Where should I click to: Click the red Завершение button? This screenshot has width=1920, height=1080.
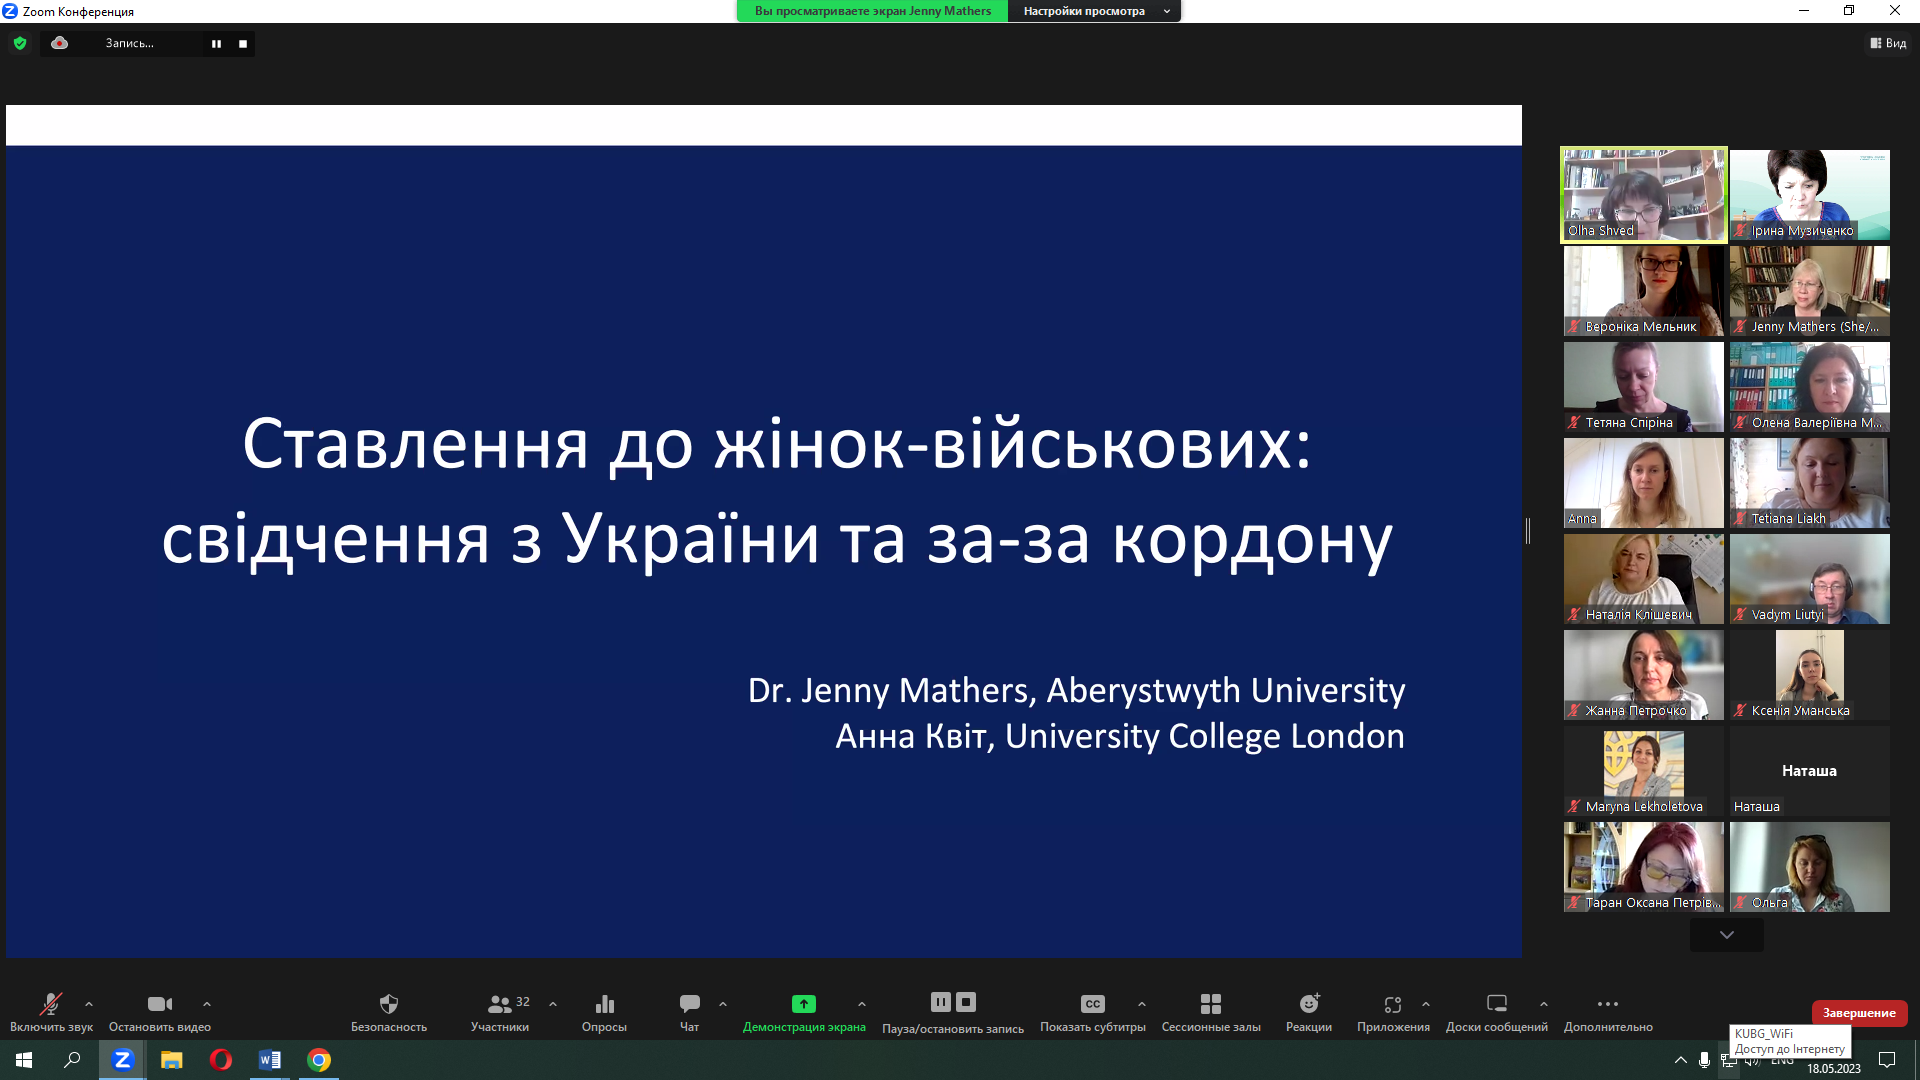pyautogui.click(x=1860, y=1013)
